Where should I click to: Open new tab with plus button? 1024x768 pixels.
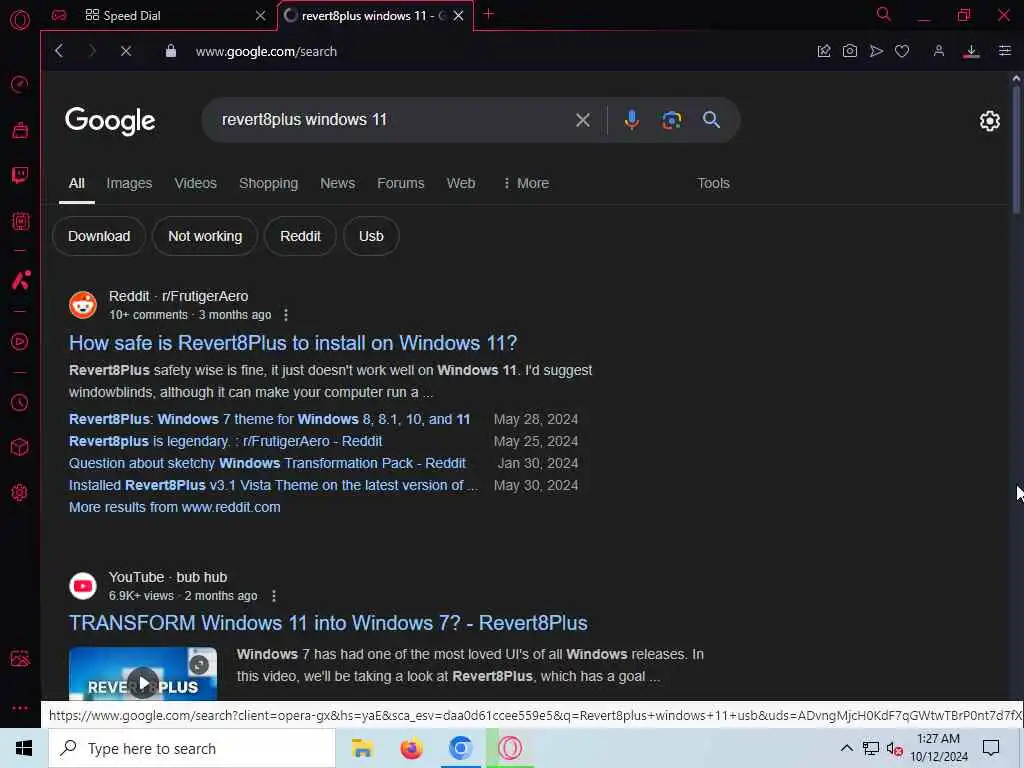pos(488,14)
